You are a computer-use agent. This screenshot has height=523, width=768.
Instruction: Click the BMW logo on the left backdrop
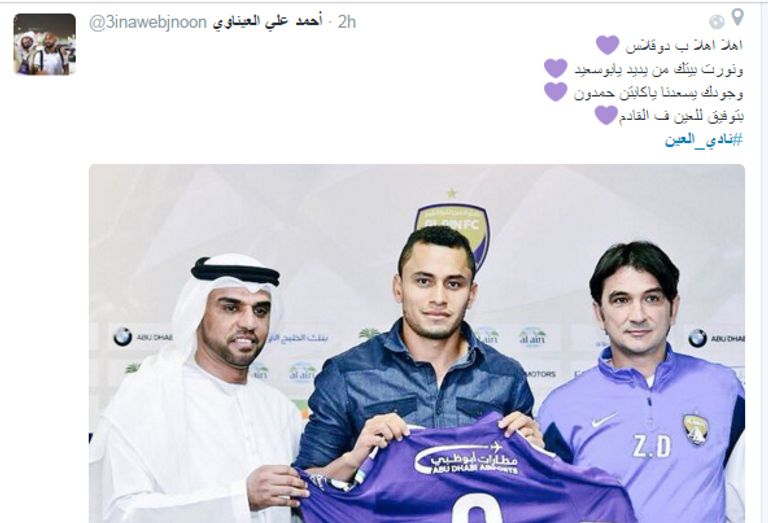122,337
